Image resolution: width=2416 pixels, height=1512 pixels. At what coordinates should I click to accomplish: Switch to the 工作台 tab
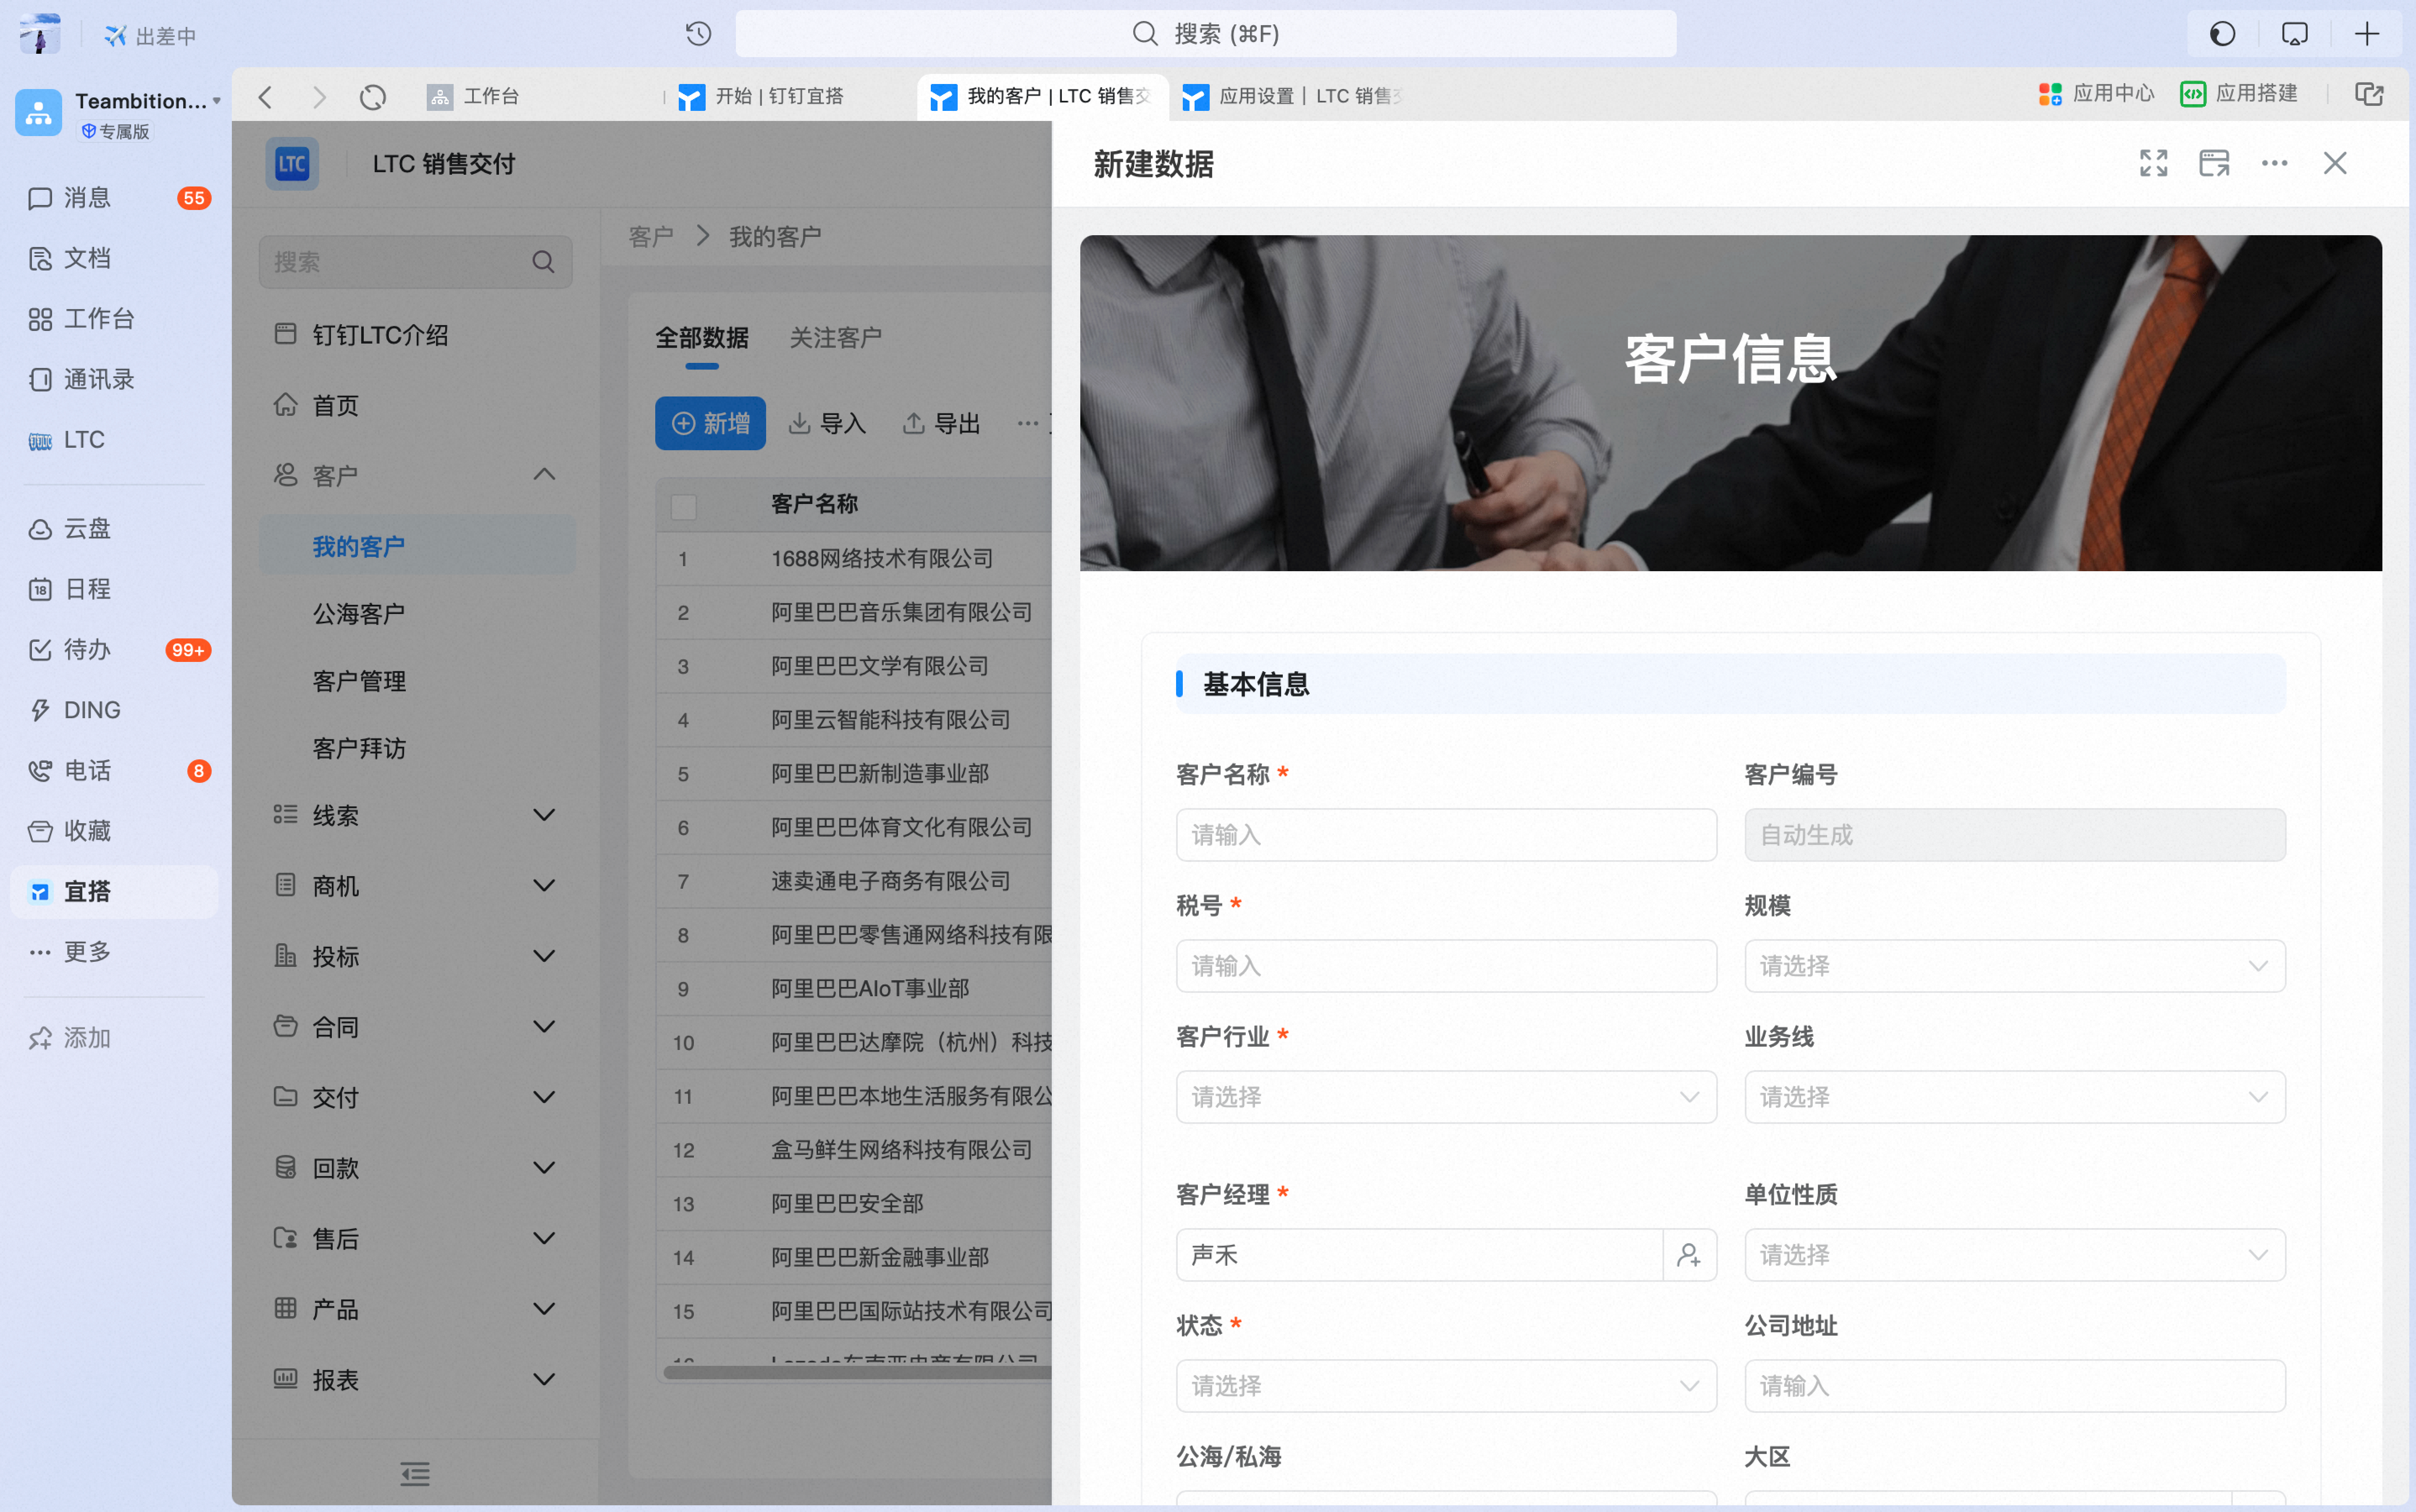[x=473, y=96]
